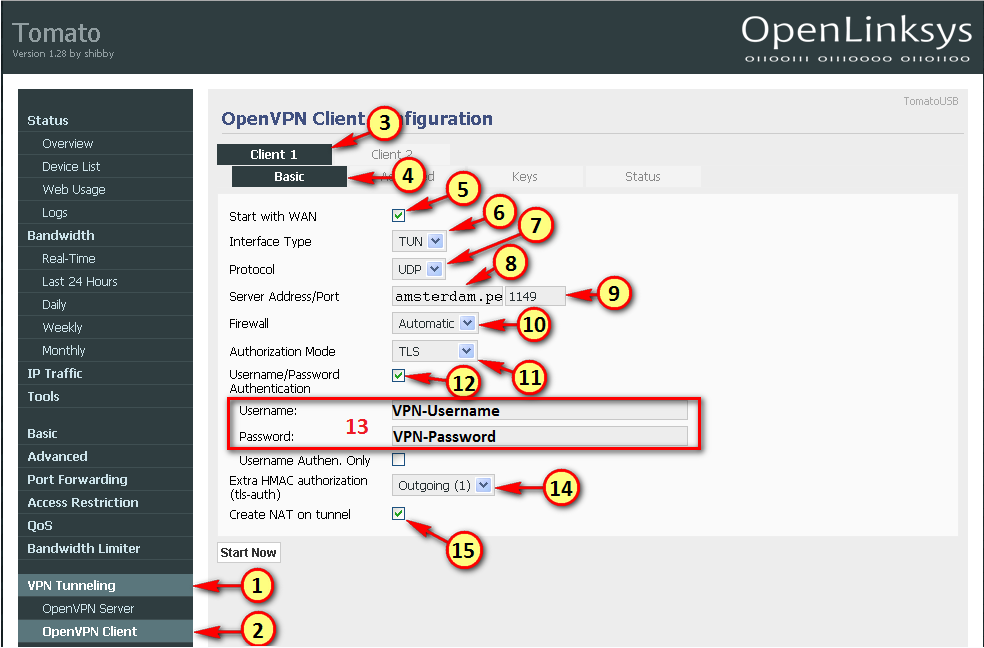Click the Tomato title in header
Image resolution: width=984 pixels, height=648 pixels.
(x=56, y=33)
